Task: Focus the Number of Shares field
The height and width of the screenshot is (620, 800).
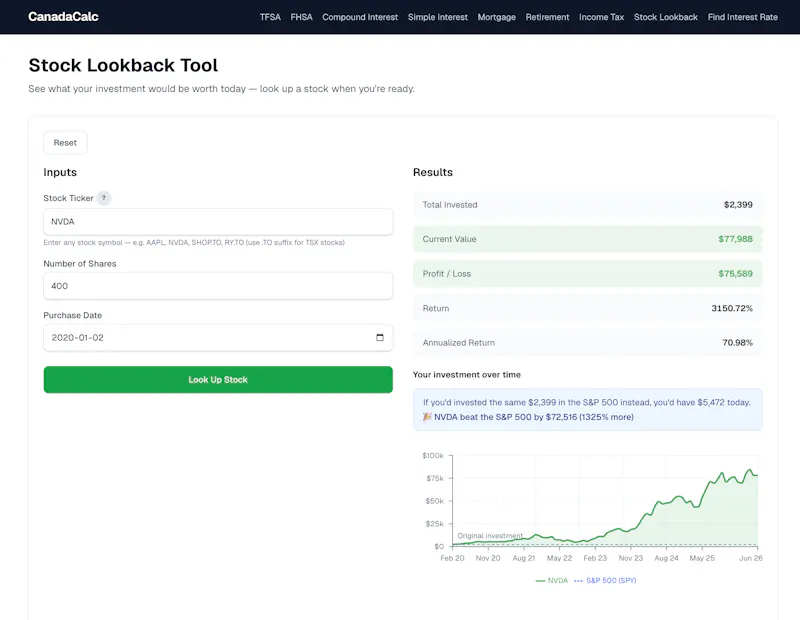Action: pyautogui.click(x=218, y=286)
